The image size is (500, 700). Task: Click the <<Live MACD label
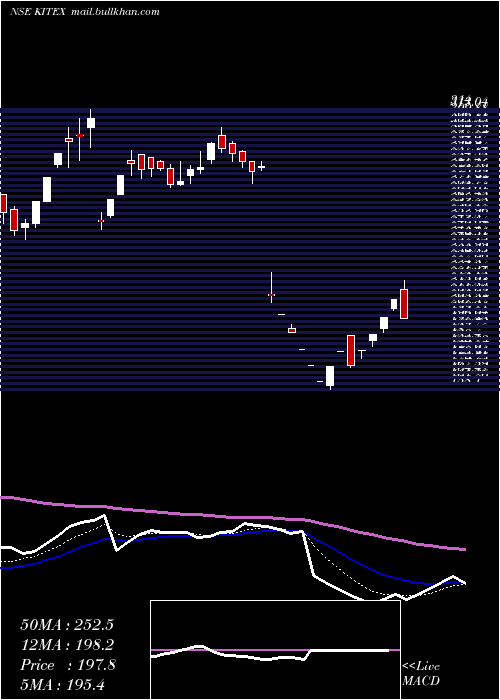click(x=421, y=673)
